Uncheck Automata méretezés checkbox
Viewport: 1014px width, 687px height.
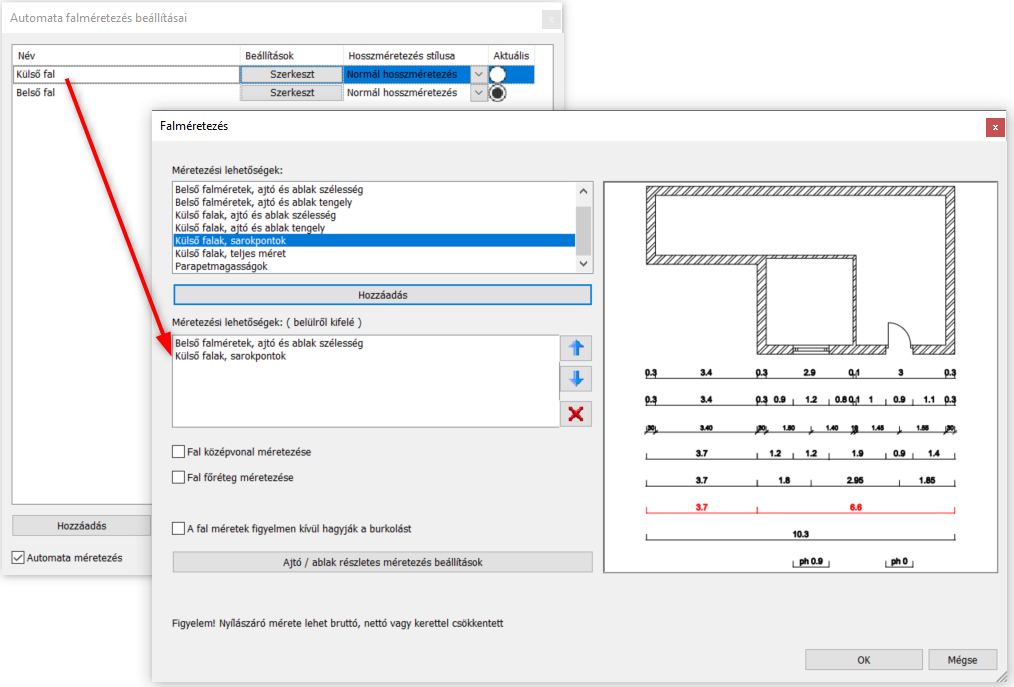[x=18, y=558]
